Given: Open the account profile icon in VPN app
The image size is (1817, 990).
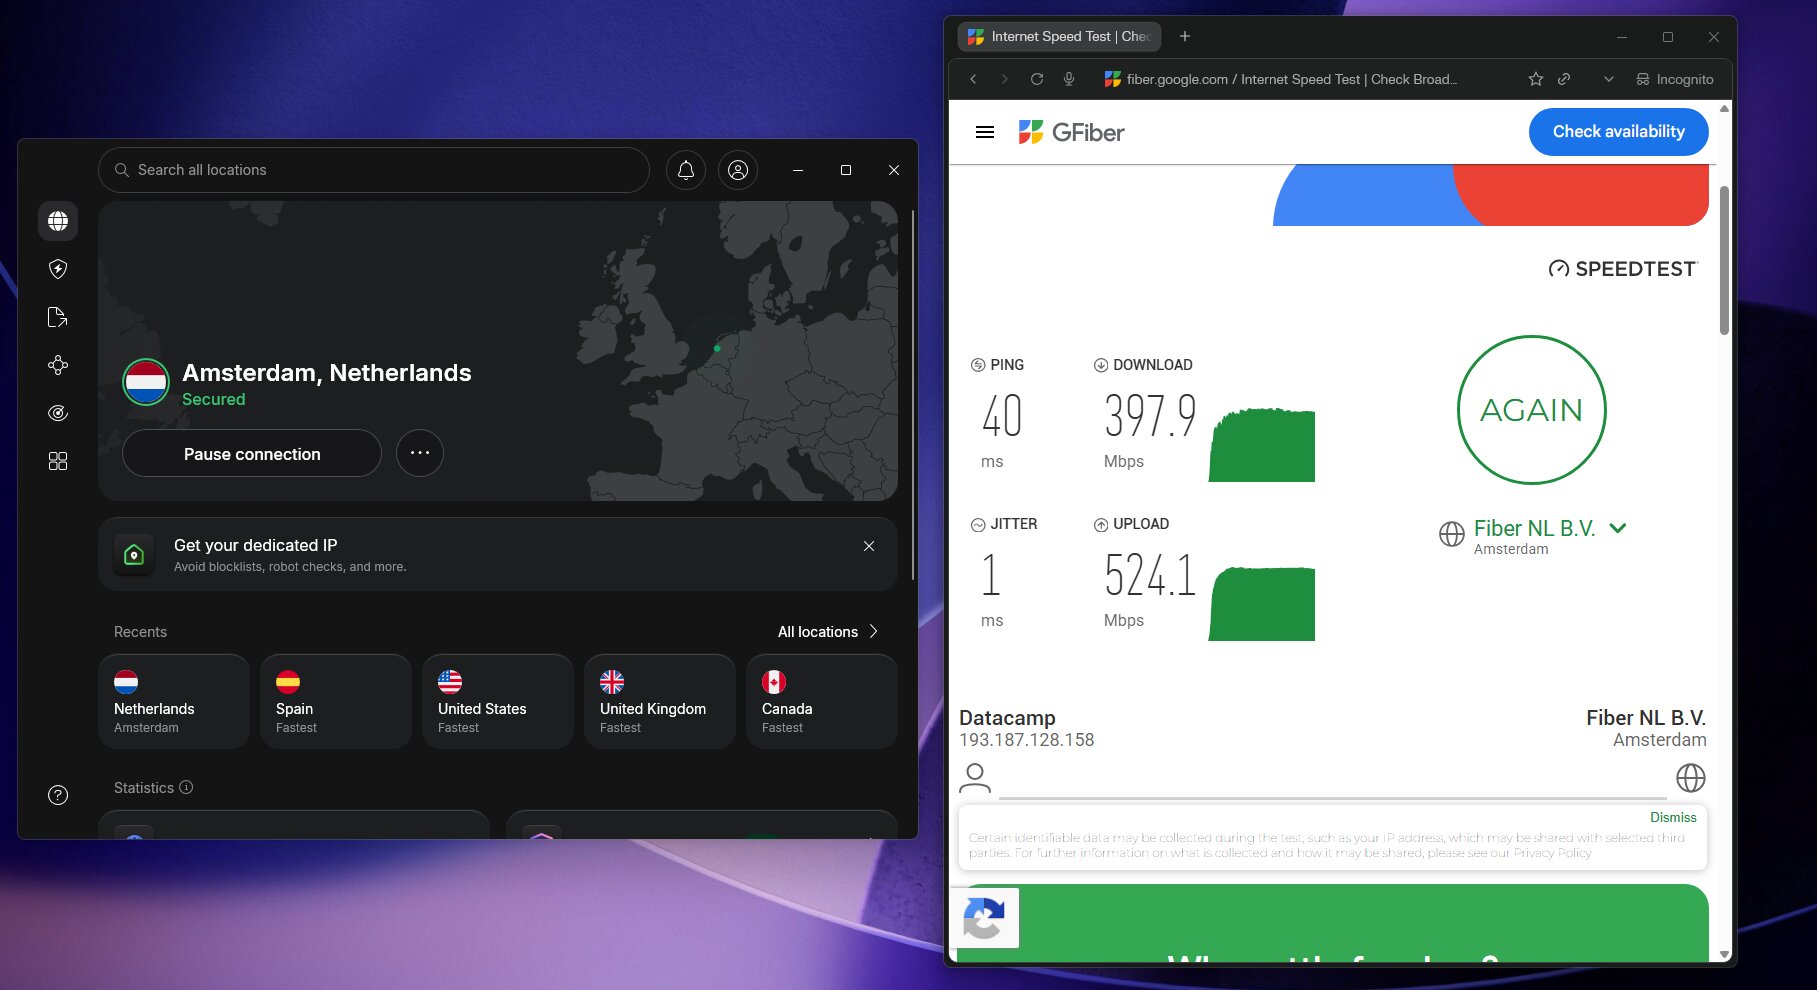Looking at the screenshot, I should [738, 170].
